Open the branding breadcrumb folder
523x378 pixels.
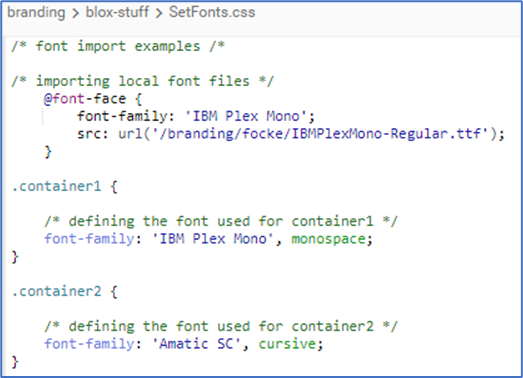36,12
